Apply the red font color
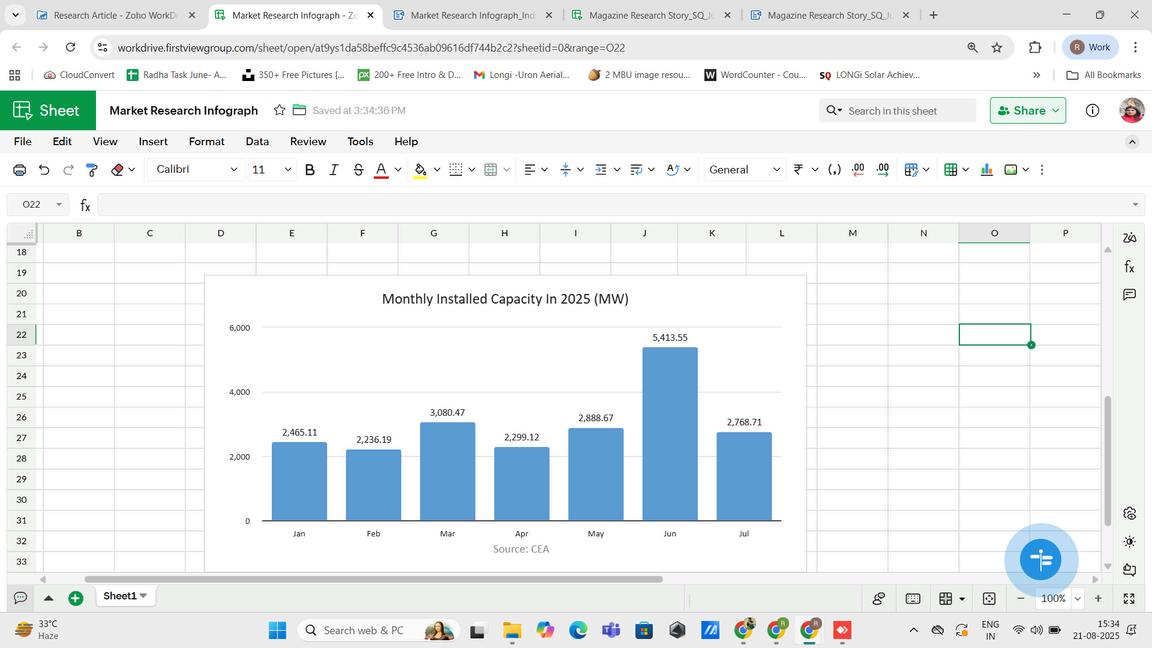Screen dimensions: 1152x648 coord(381,170)
